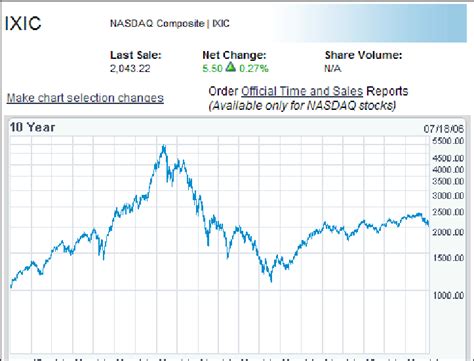Open the 'Official Time and Sales' link
This screenshot has width=474, height=361.
[x=302, y=91]
